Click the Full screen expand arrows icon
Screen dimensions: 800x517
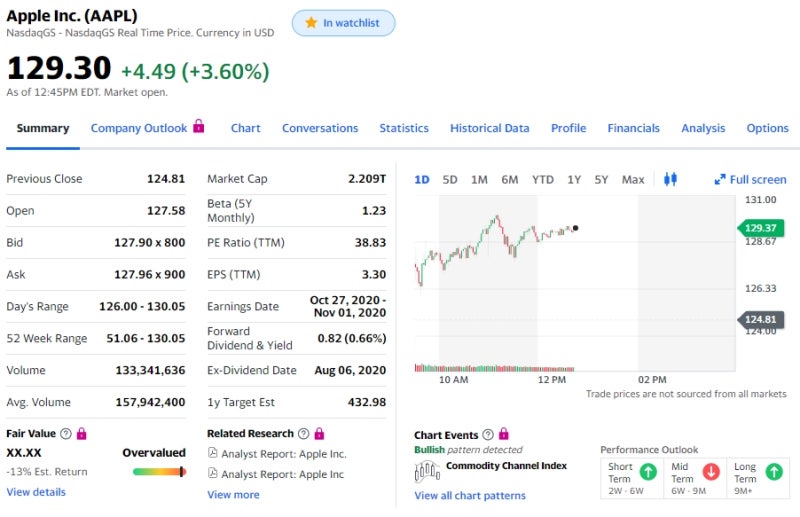point(719,180)
